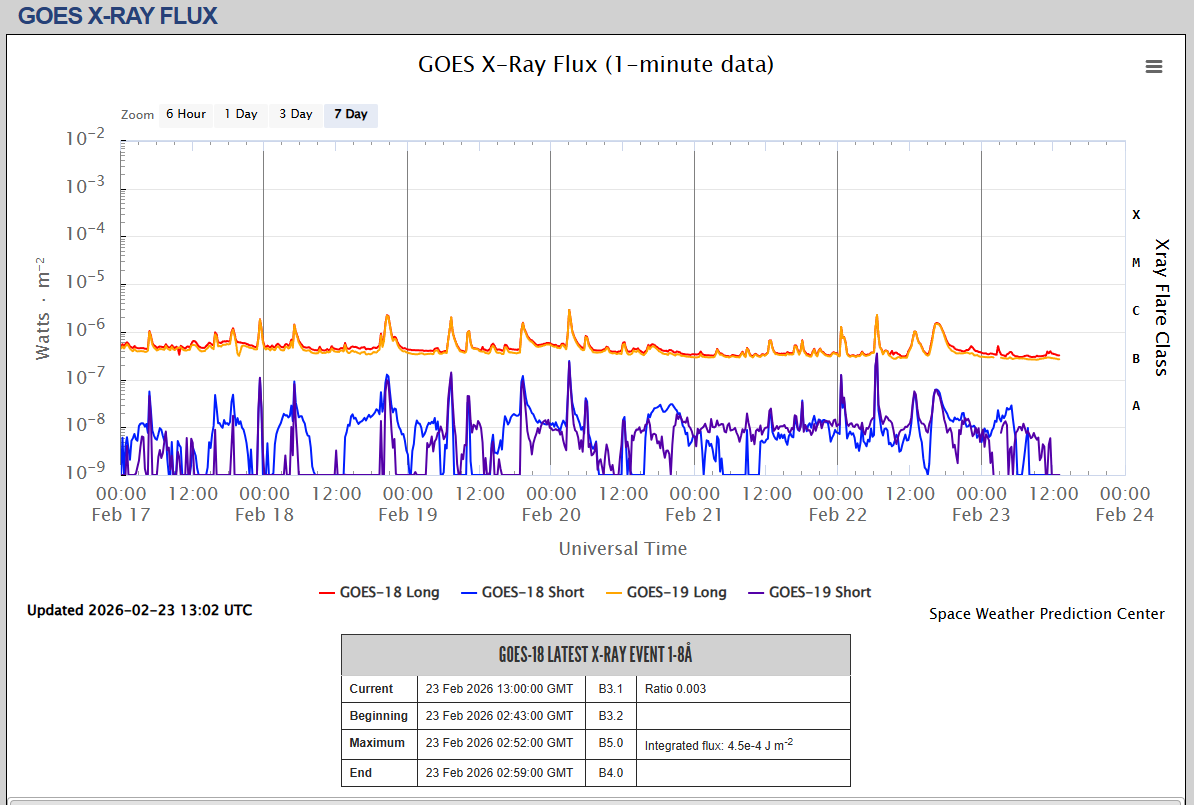The width and height of the screenshot is (1194, 805).
Task: Select the 1 Day zoom range
Action: tap(241, 114)
